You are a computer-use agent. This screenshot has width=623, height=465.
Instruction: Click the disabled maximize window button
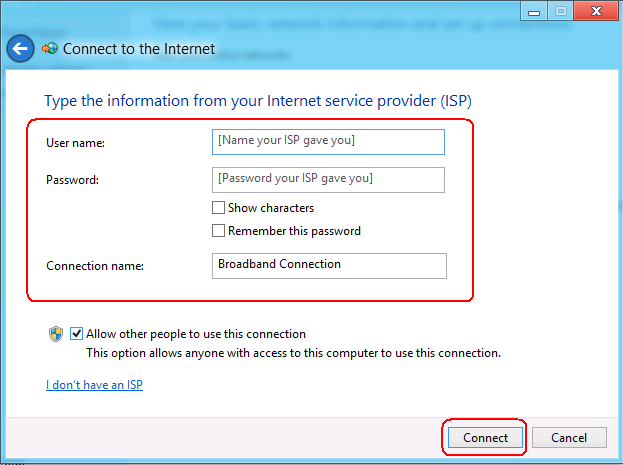coord(560,11)
